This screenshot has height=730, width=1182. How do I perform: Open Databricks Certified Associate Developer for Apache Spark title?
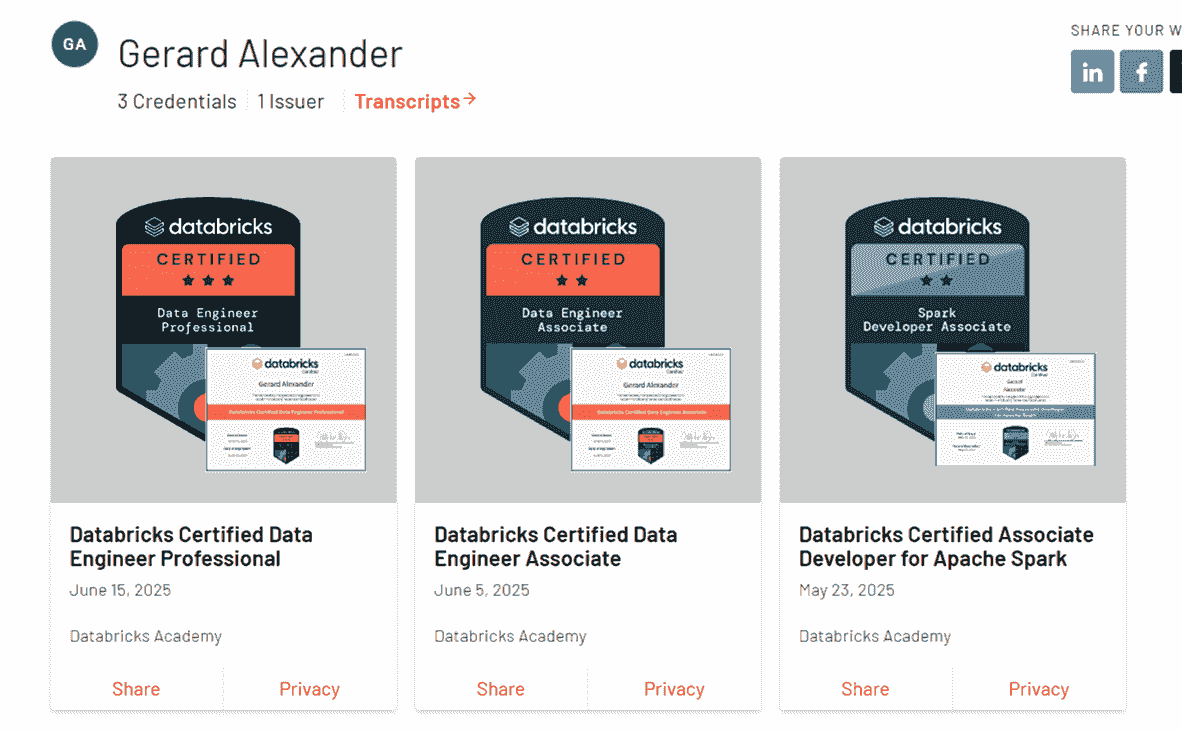coord(946,547)
